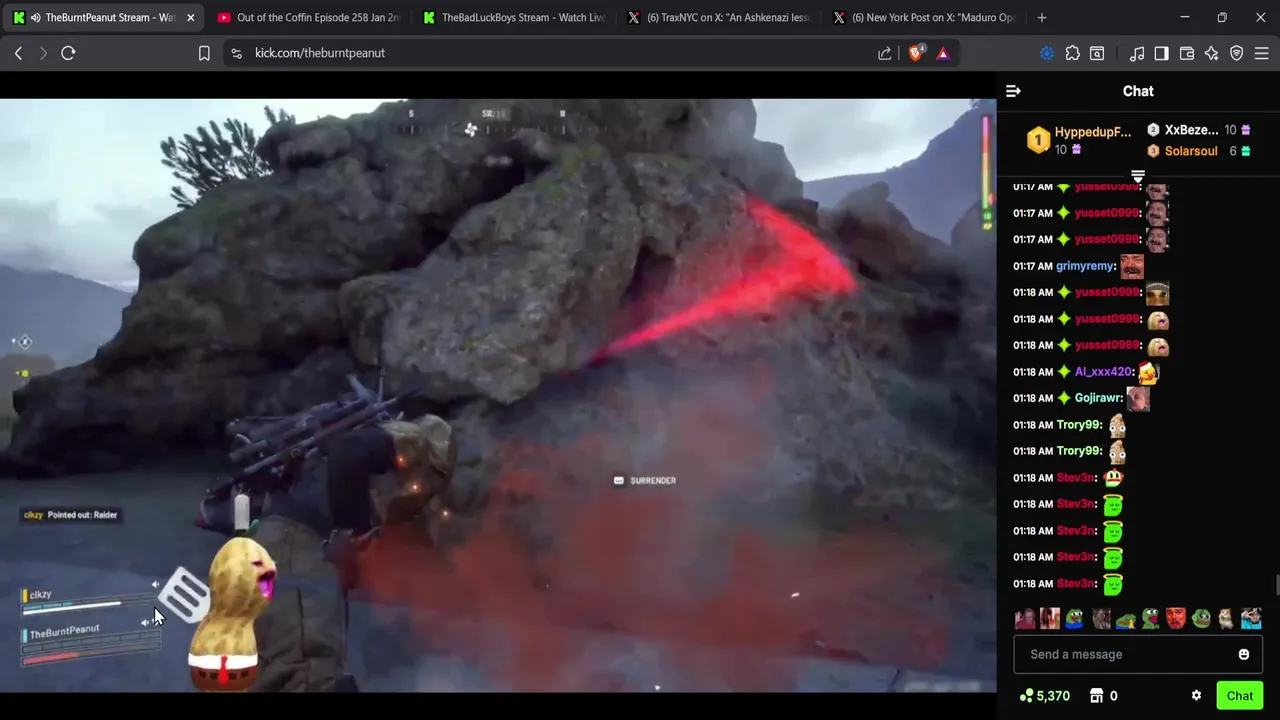
Task: Click the Chat panel header title
Action: 1138,91
